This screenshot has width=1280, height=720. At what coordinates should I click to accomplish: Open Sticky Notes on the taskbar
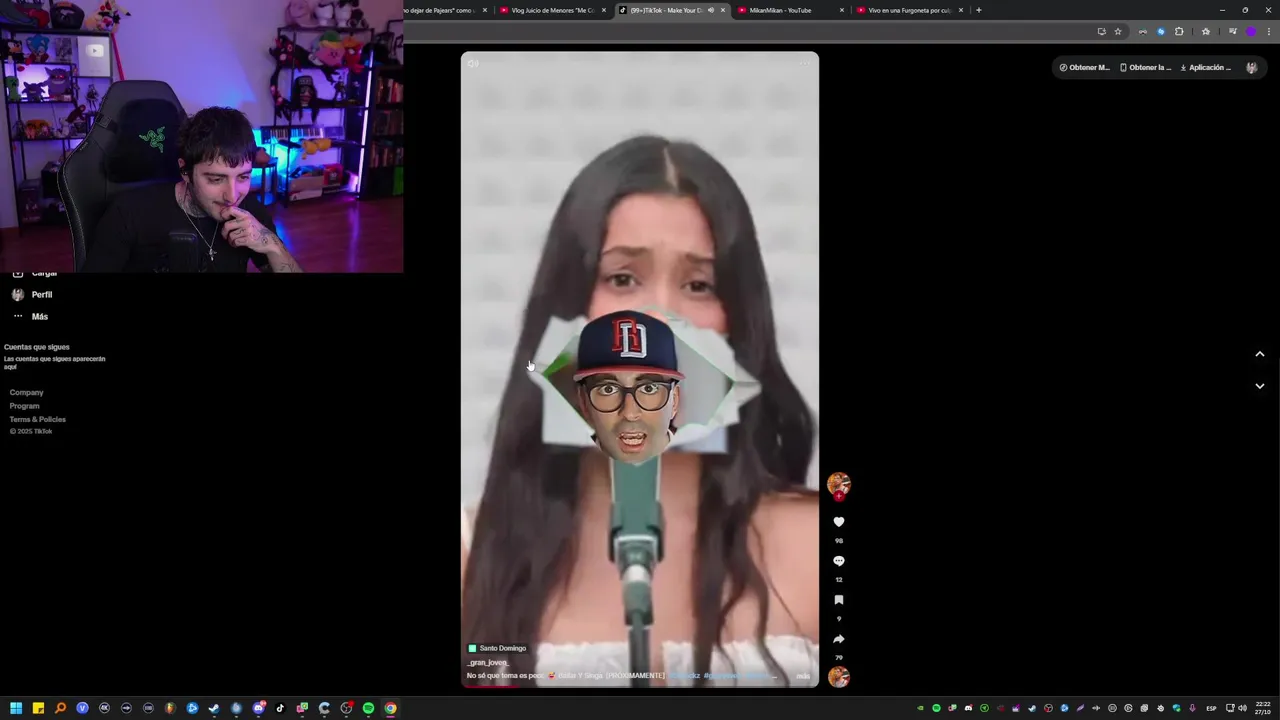click(38, 708)
